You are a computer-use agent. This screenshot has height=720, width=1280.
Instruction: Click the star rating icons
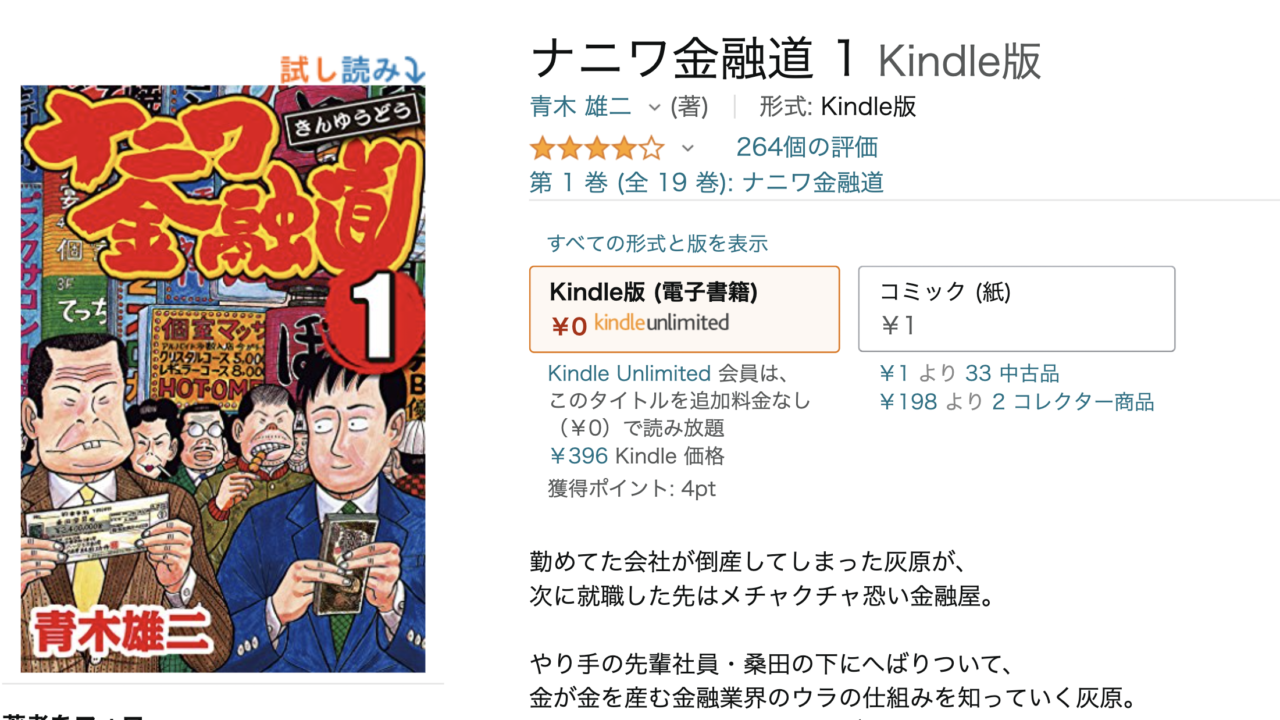point(597,149)
